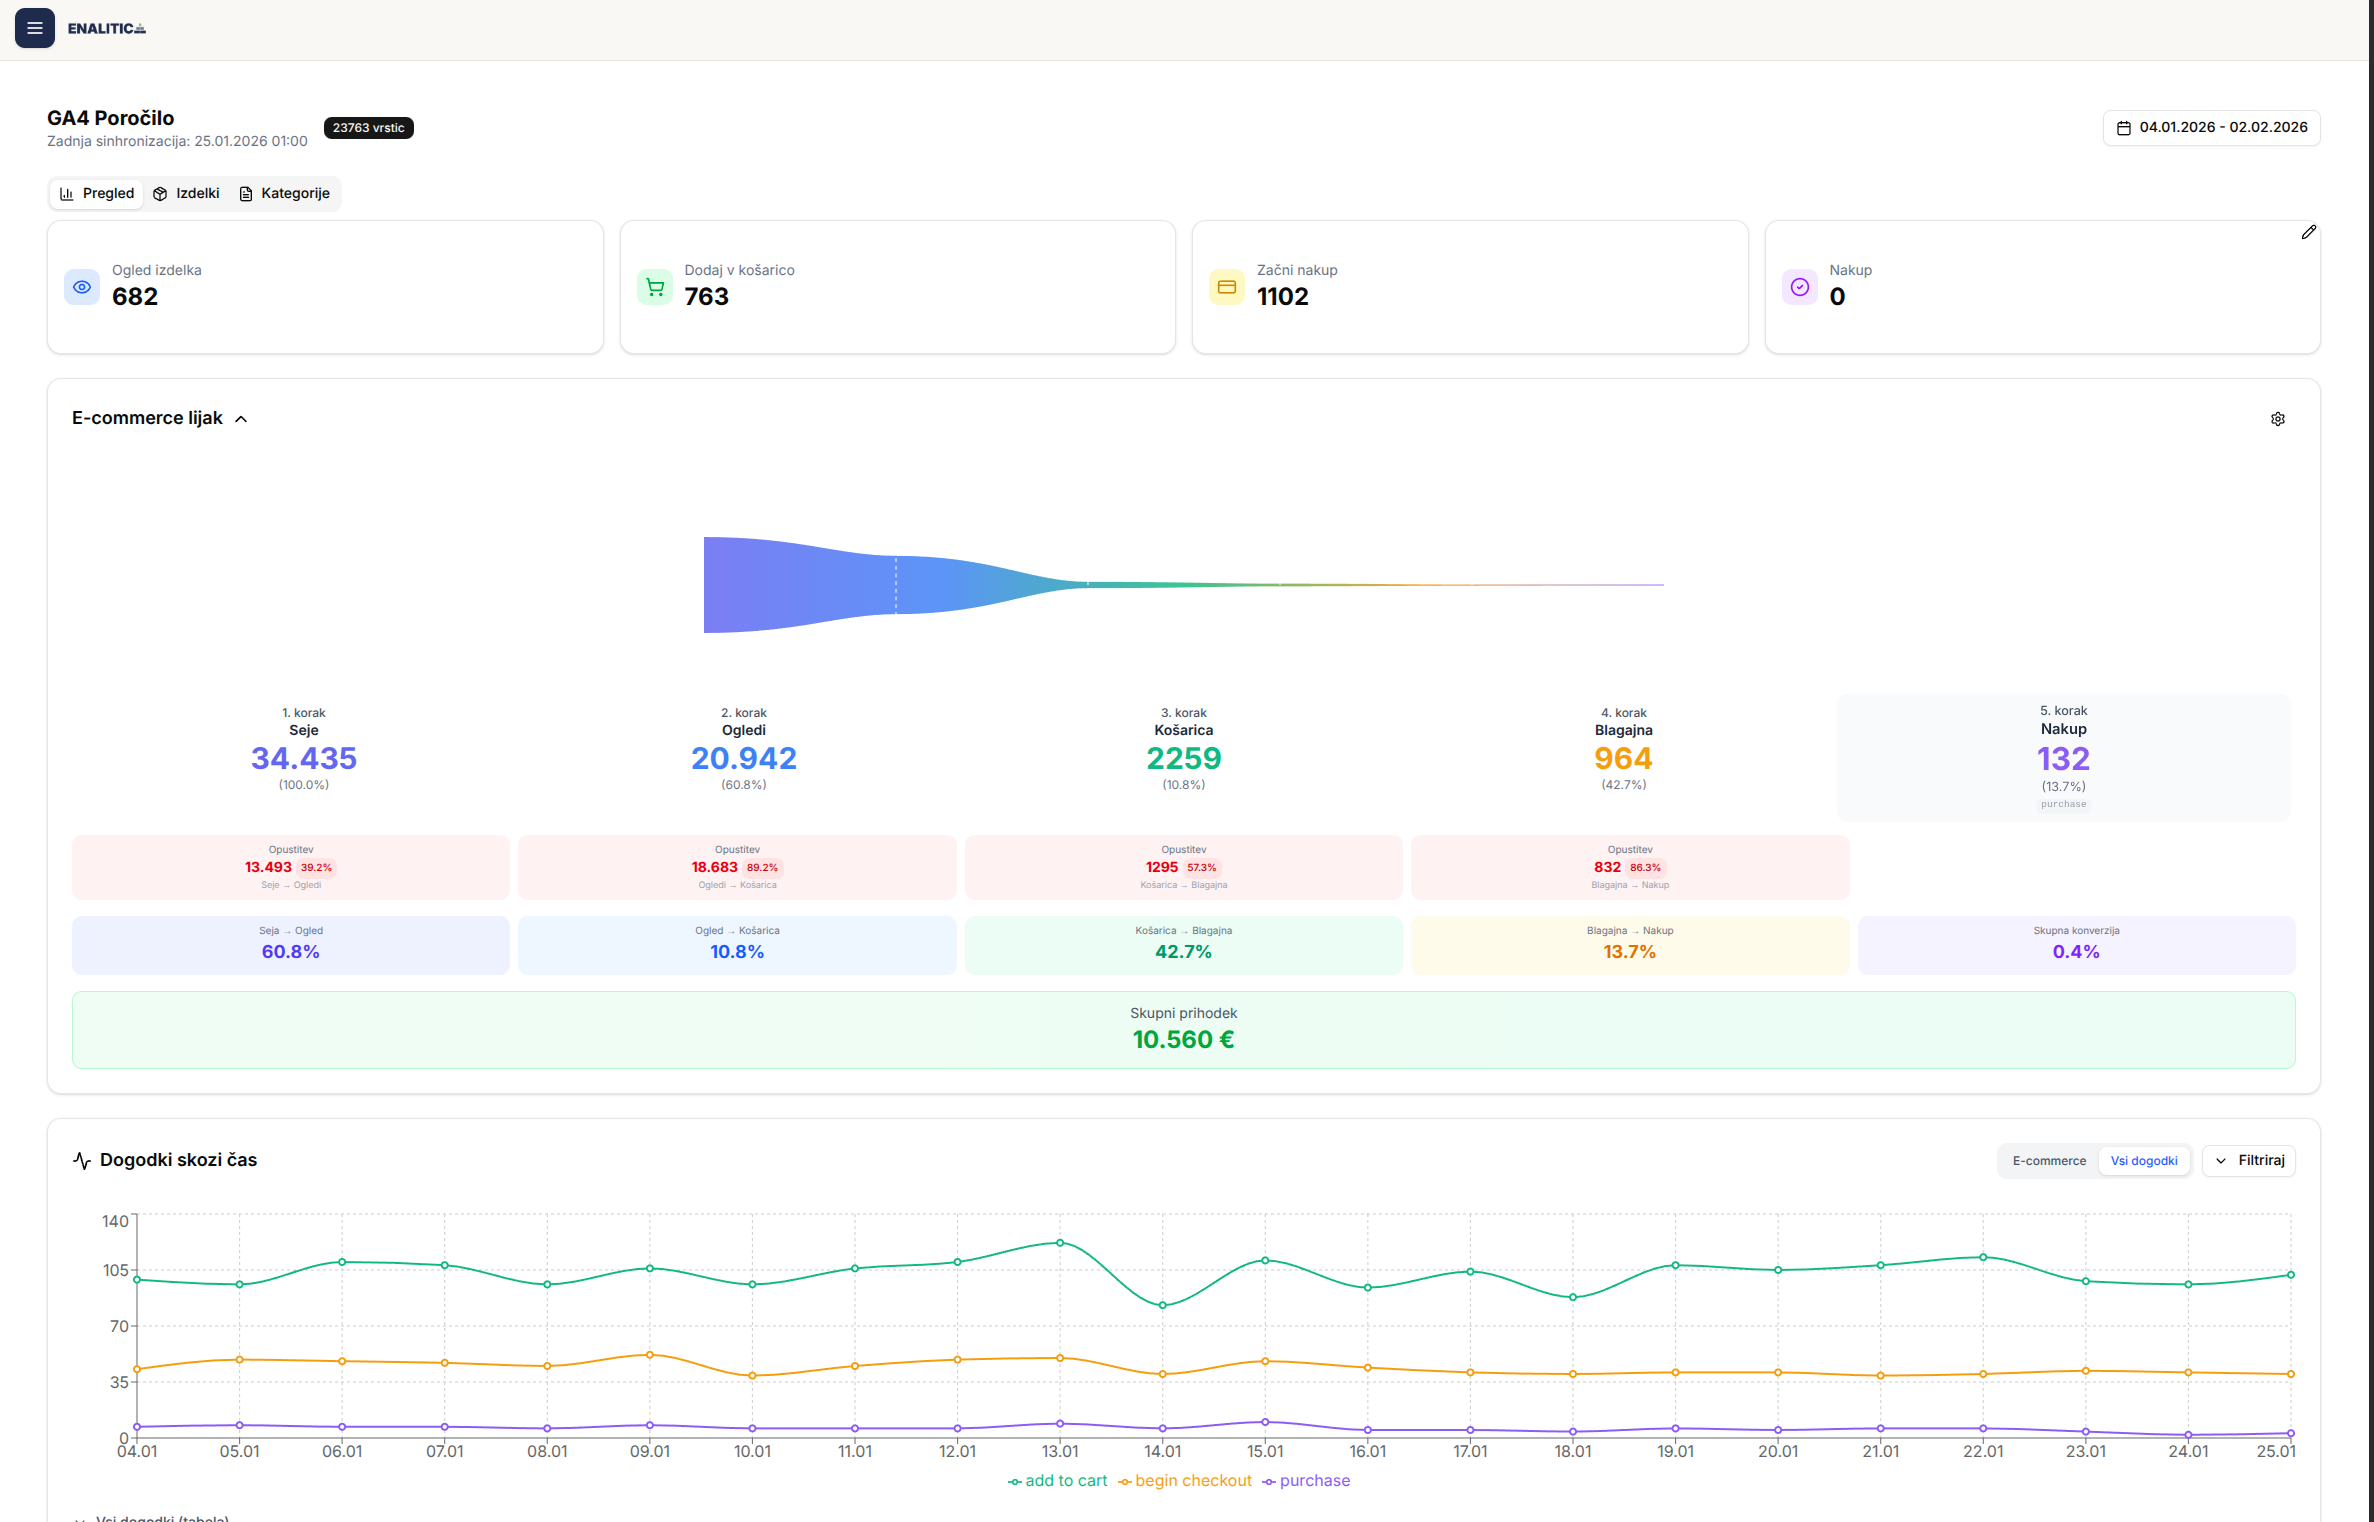The height and width of the screenshot is (1522, 2374).
Task: Click the cart icon for Dodaj v košarico
Action: [x=655, y=287]
